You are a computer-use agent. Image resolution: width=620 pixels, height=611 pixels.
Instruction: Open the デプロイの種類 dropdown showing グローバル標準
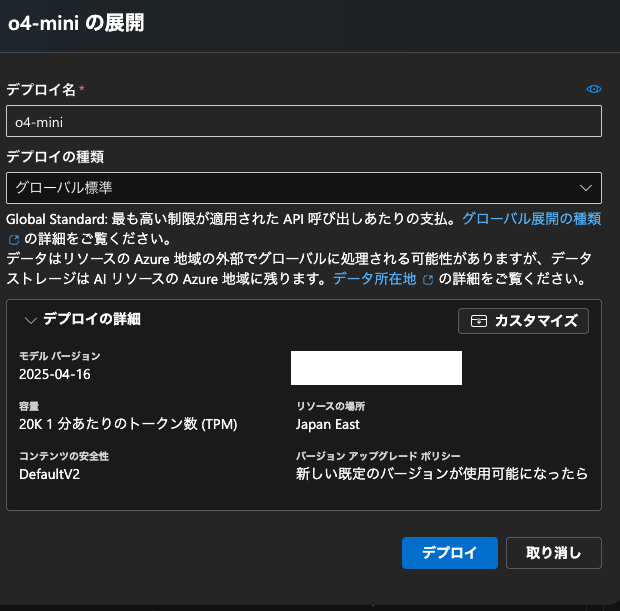pyautogui.click(x=304, y=188)
